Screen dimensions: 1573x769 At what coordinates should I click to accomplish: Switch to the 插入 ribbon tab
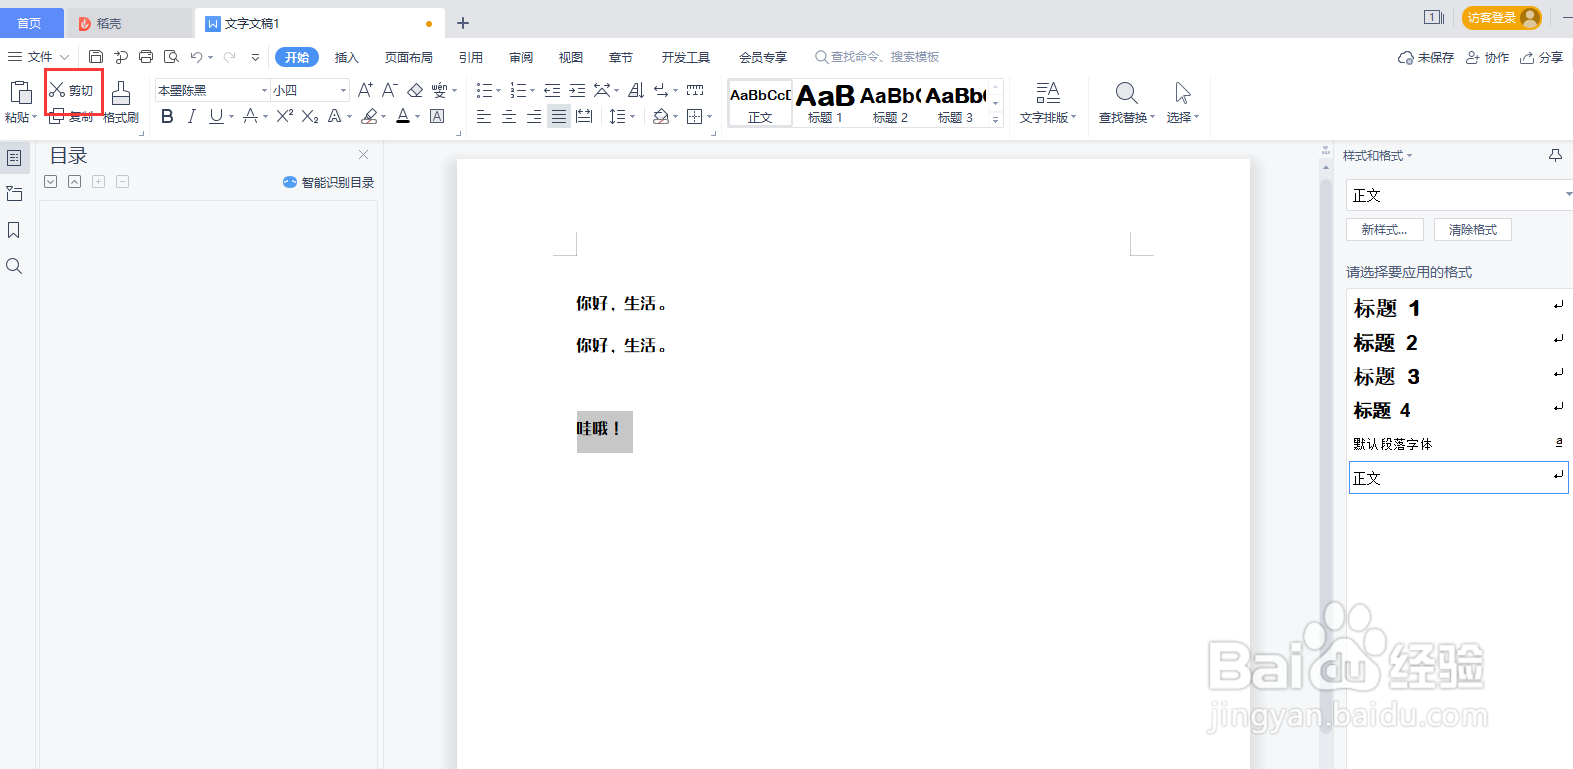(346, 57)
